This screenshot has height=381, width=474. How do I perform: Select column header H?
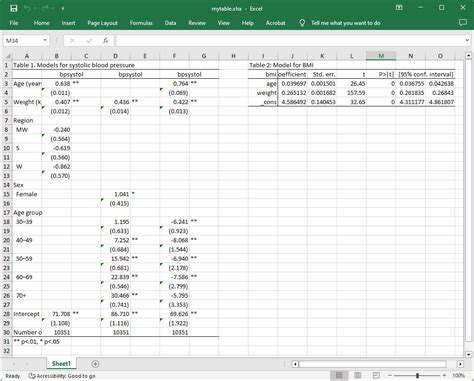point(233,56)
